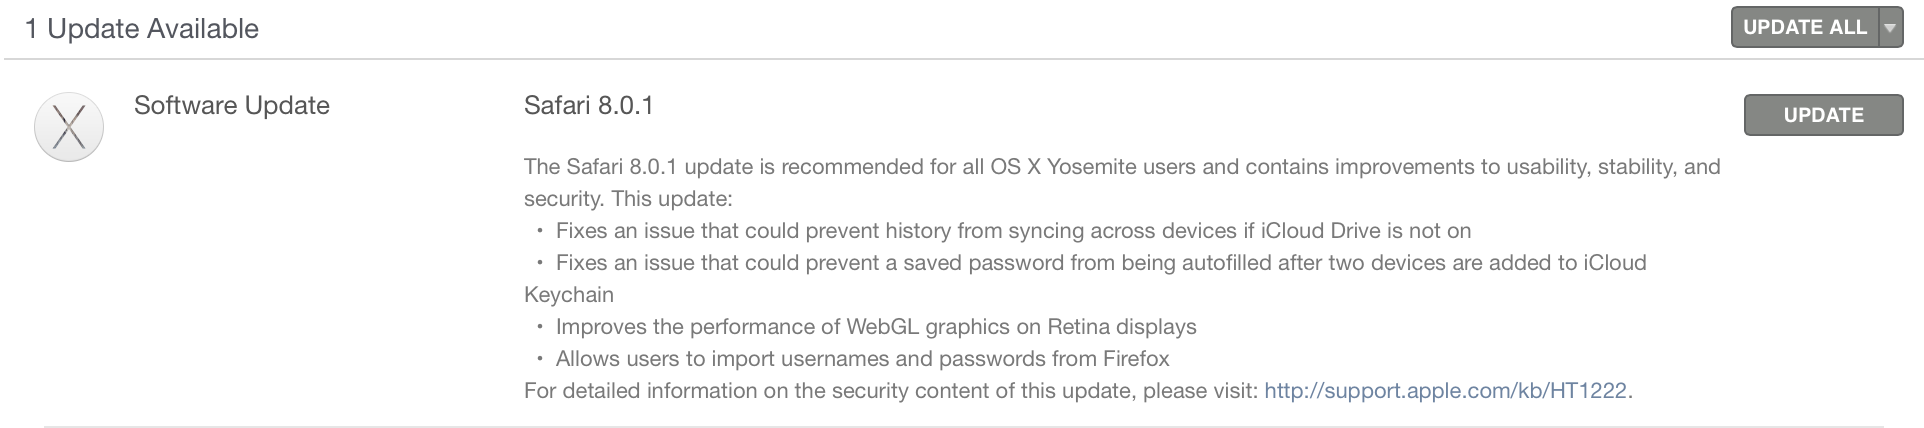Screen dimensions: 1924x428
Task: Open the dropdown arrow beside UPDATE ALL
Action: tap(1889, 28)
